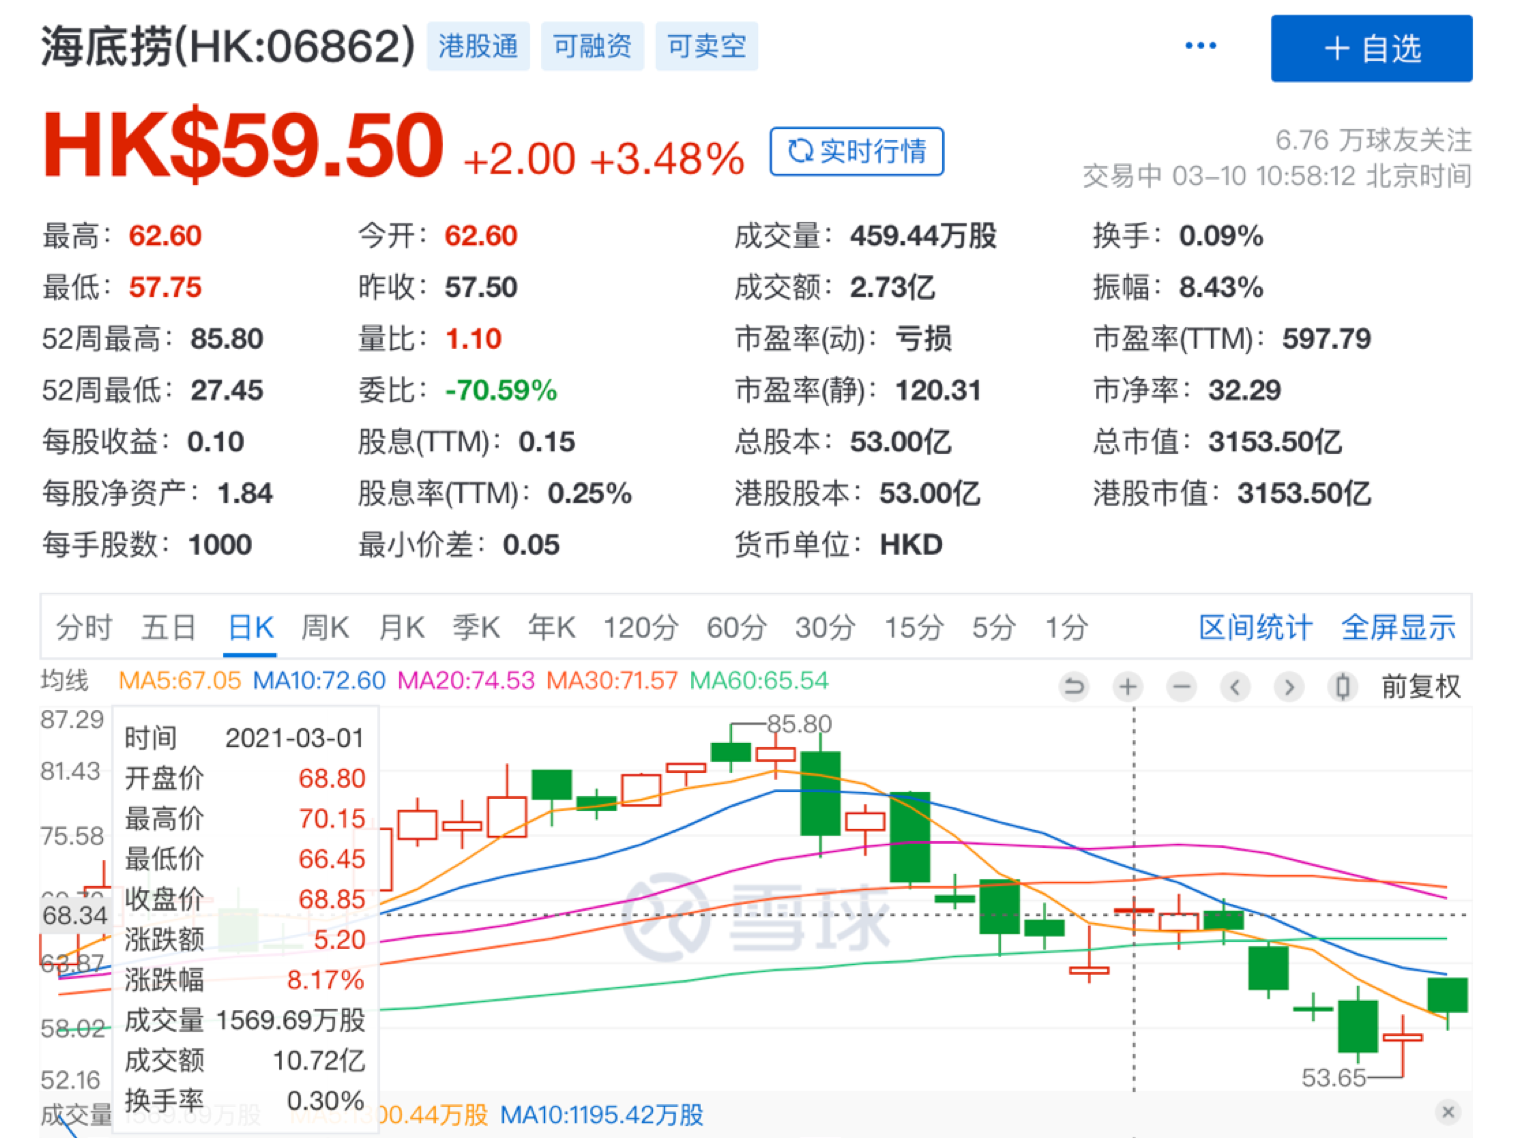Add stock with 自选 button
The height and width of the screenshot is (1138, 1516).
point(1371,48)
